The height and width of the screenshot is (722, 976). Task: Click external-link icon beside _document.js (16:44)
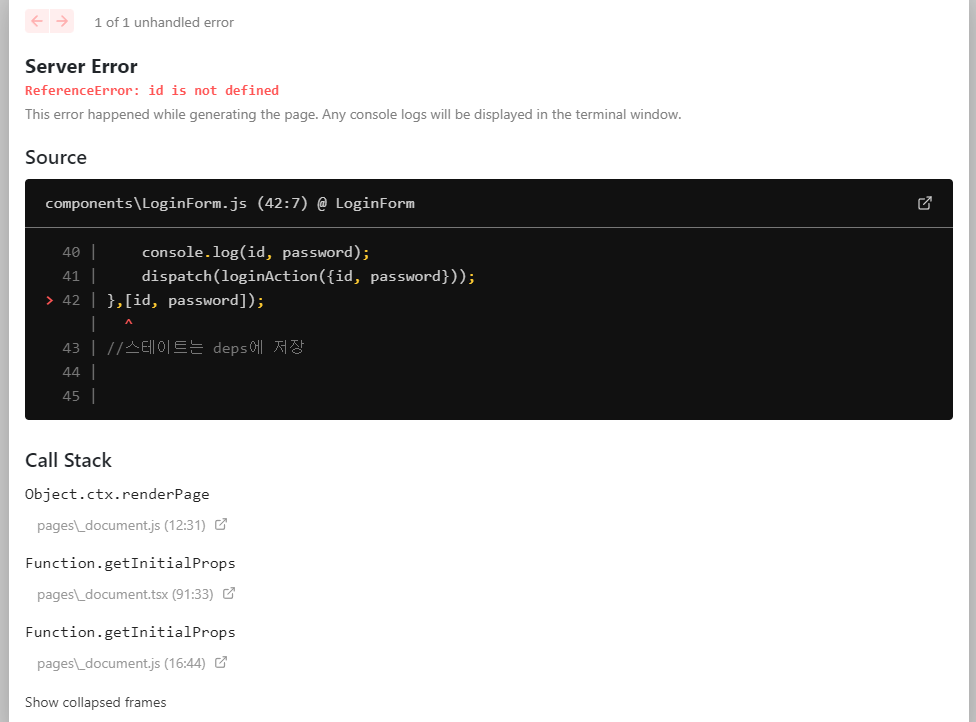pyautogui.click(x=221, y=662)
